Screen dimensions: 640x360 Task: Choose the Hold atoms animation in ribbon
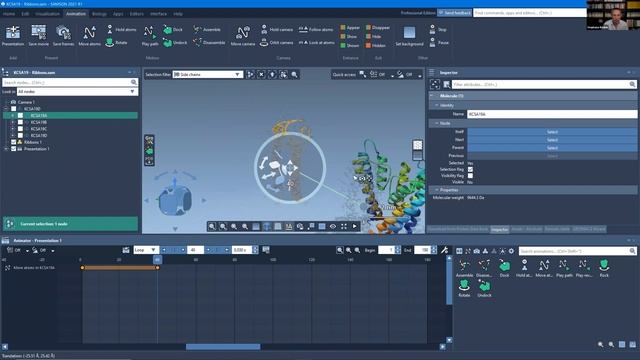point(121,29)
